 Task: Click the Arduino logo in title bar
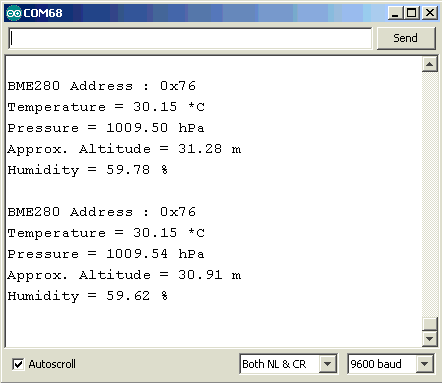point(14,13)
